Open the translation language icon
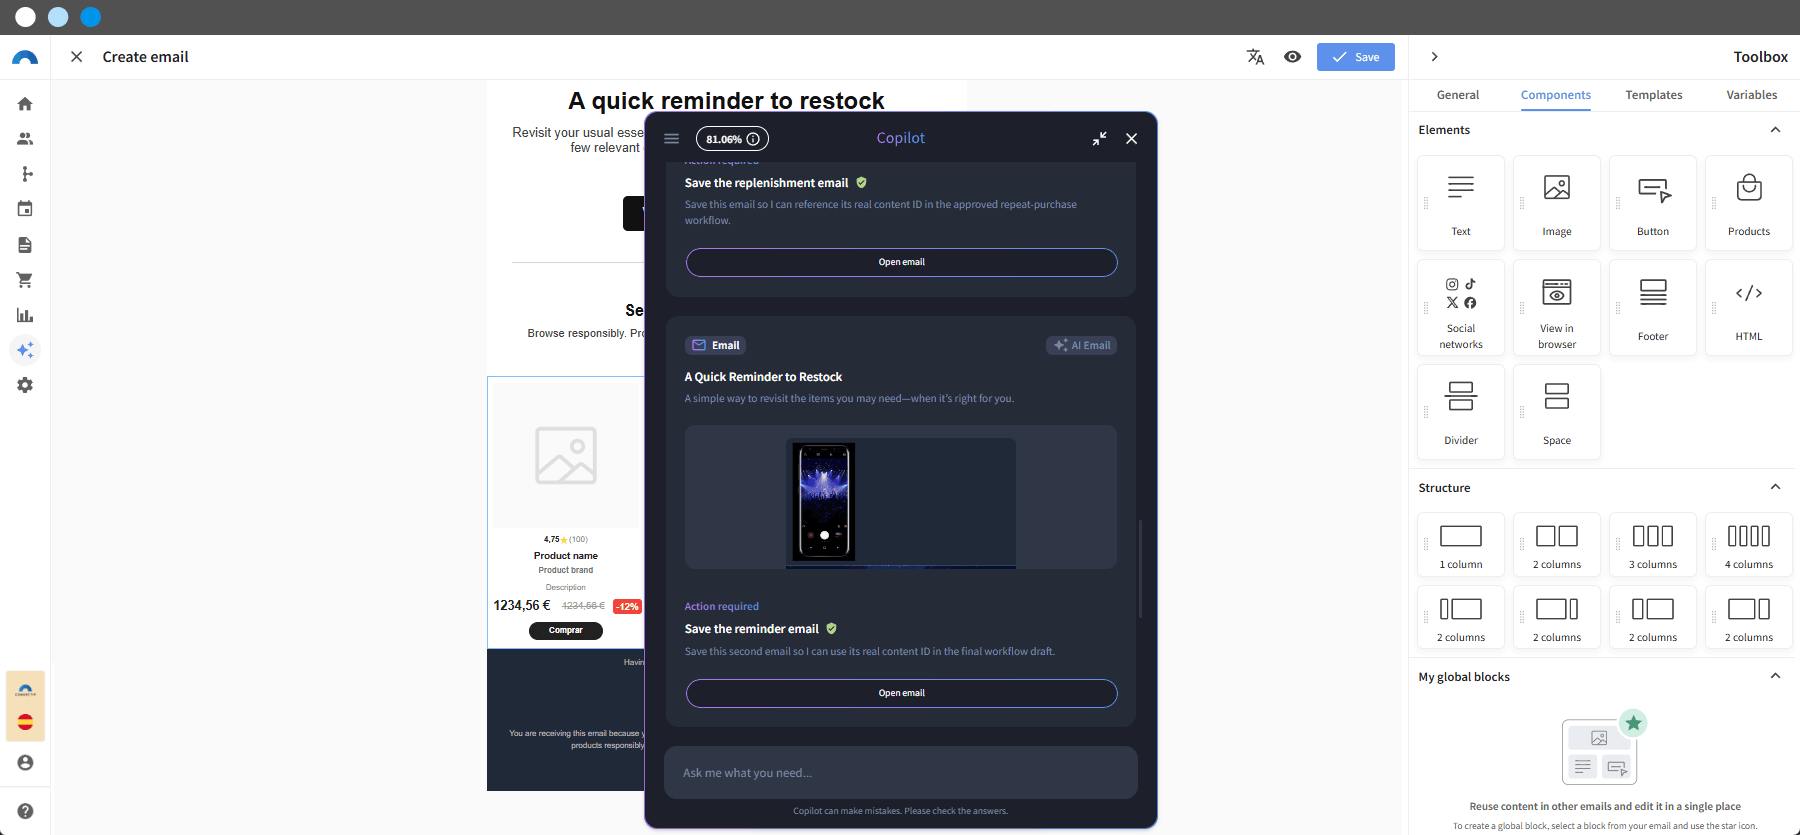Screen dimensions: 1800x835 pos(1255,57)
